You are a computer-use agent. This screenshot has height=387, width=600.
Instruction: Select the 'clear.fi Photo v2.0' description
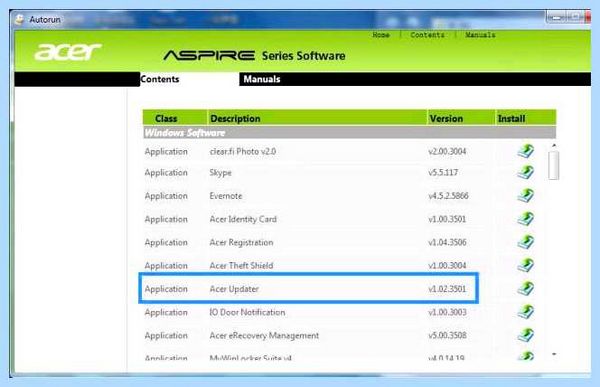click(x=243, y=152)
